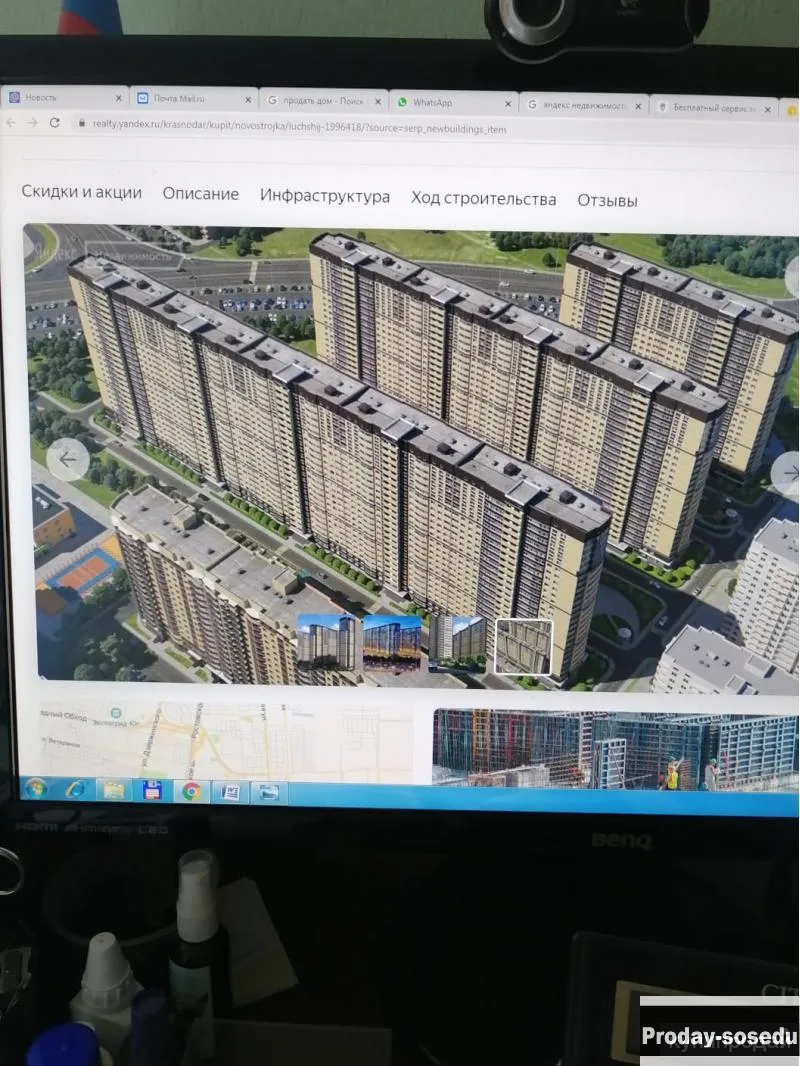This screenshot has height=1066, width=800.
Task: Close the Новость tab
Action: pyautogui.click(x=118, y=98)
